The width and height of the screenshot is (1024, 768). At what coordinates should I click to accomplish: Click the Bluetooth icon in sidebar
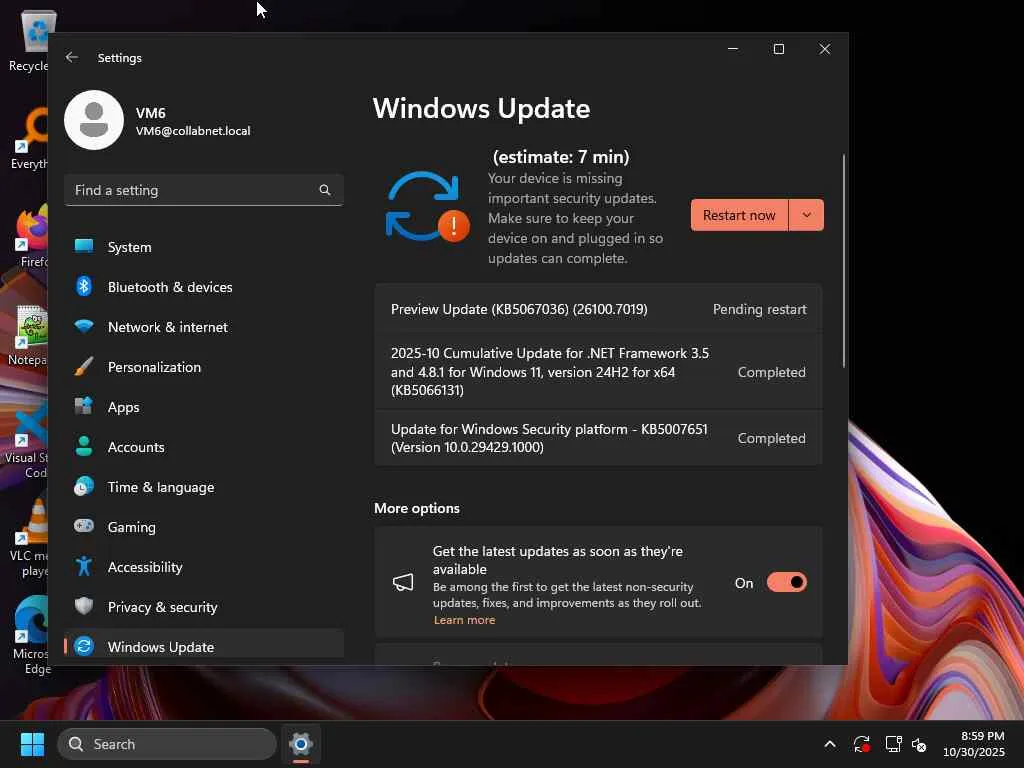84,286
